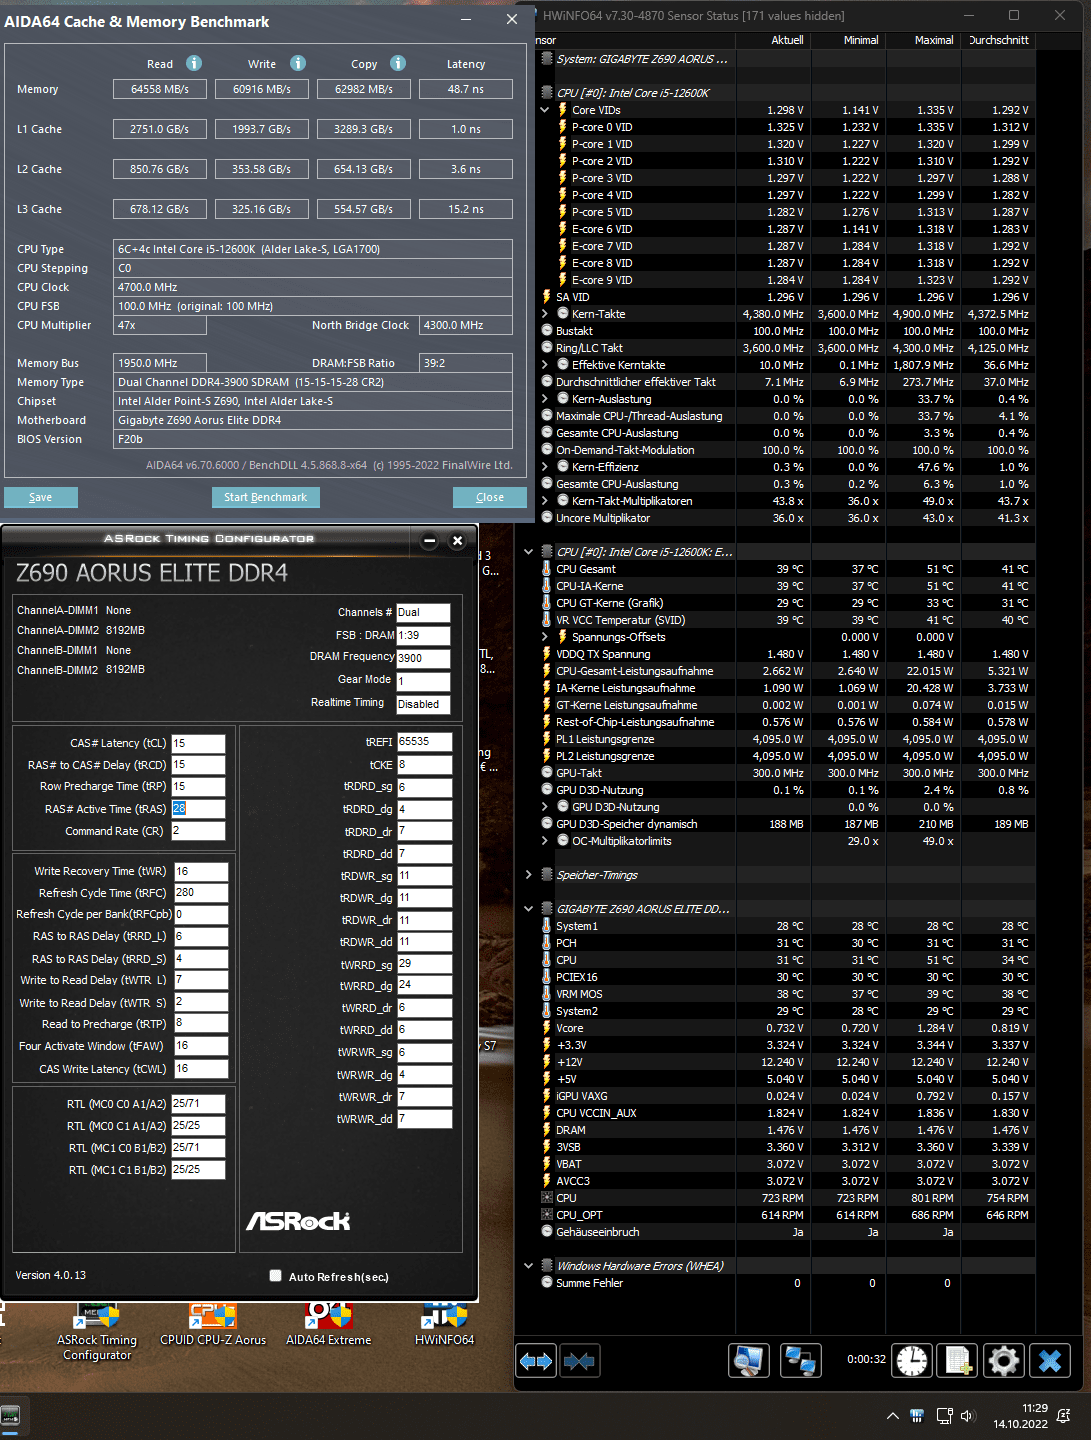
Task: Open AIDA64 Extreme desktop shortcut
Action: [328, 1325]
